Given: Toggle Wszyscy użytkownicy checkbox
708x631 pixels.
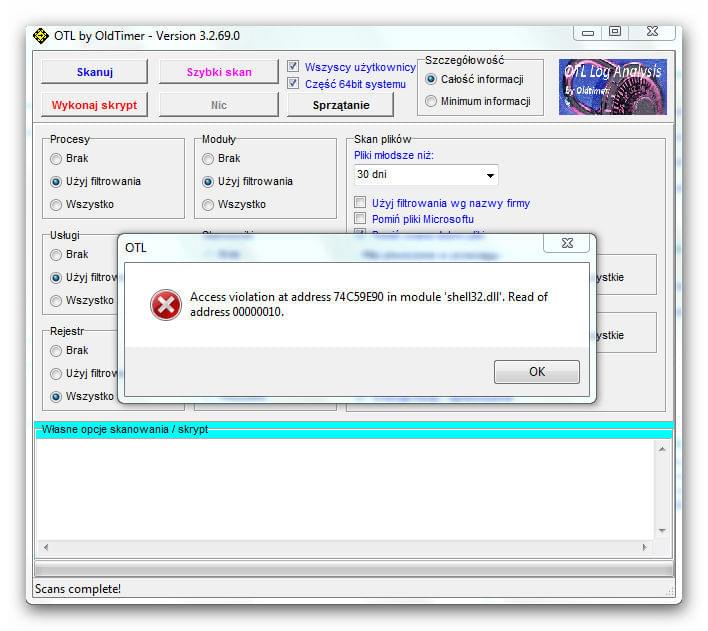Looking at the screenshot, I should [293, 67].
